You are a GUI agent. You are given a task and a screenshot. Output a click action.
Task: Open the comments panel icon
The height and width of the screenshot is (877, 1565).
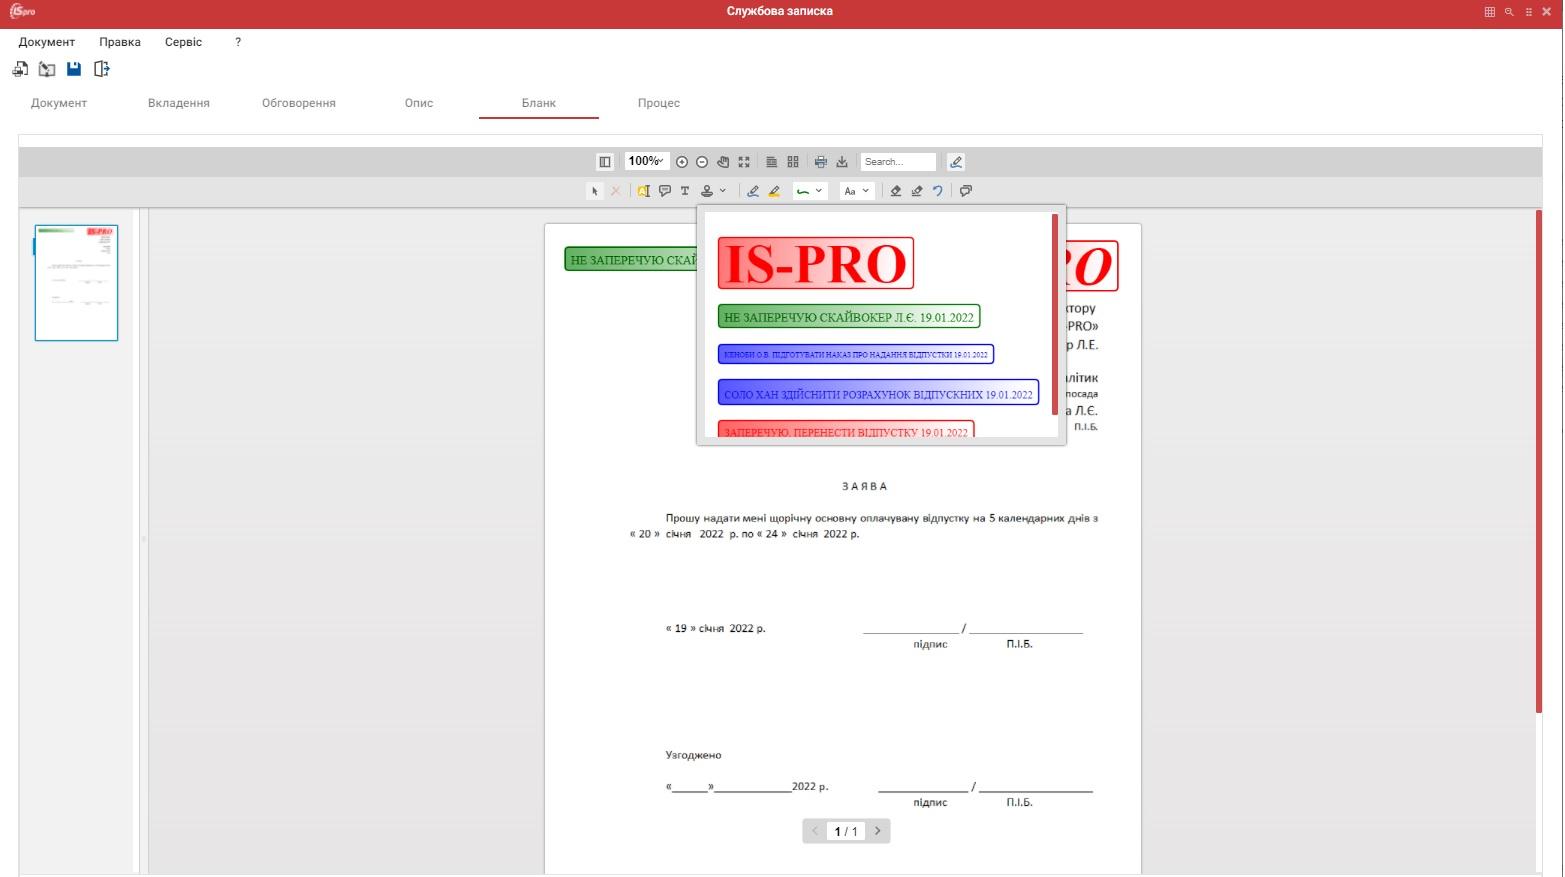966,191
